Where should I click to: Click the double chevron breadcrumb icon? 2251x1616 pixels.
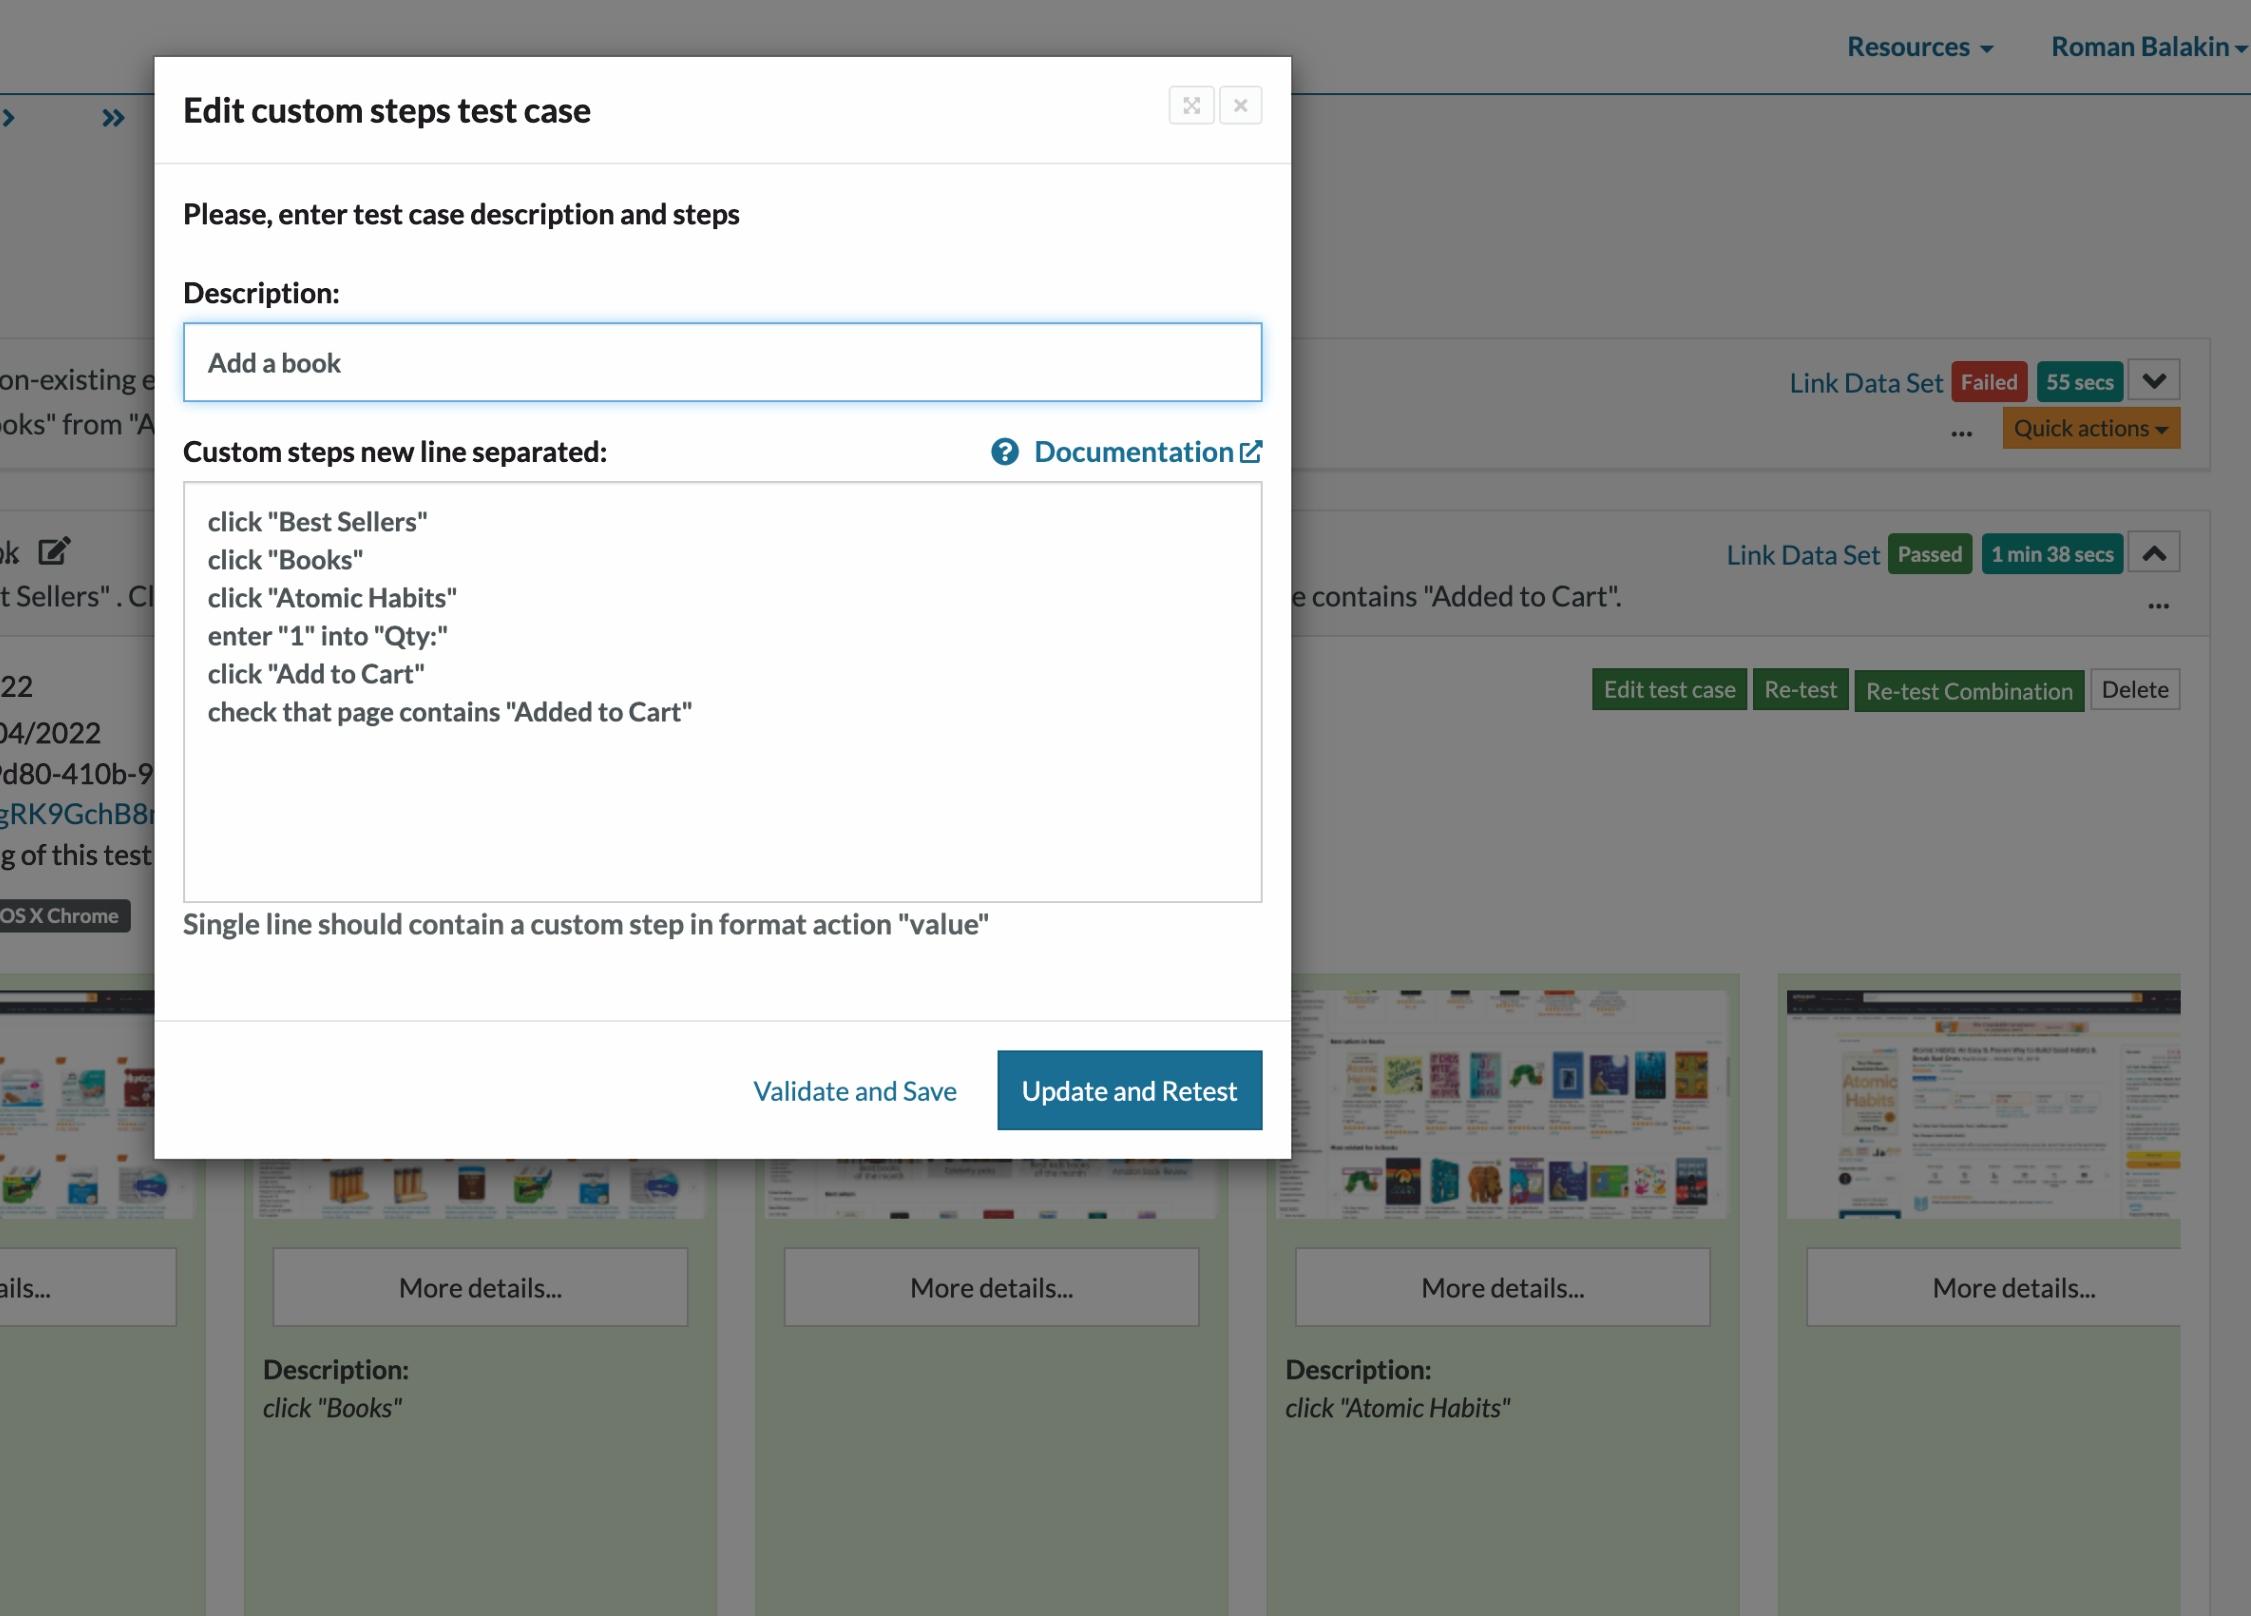pos(113,119)
